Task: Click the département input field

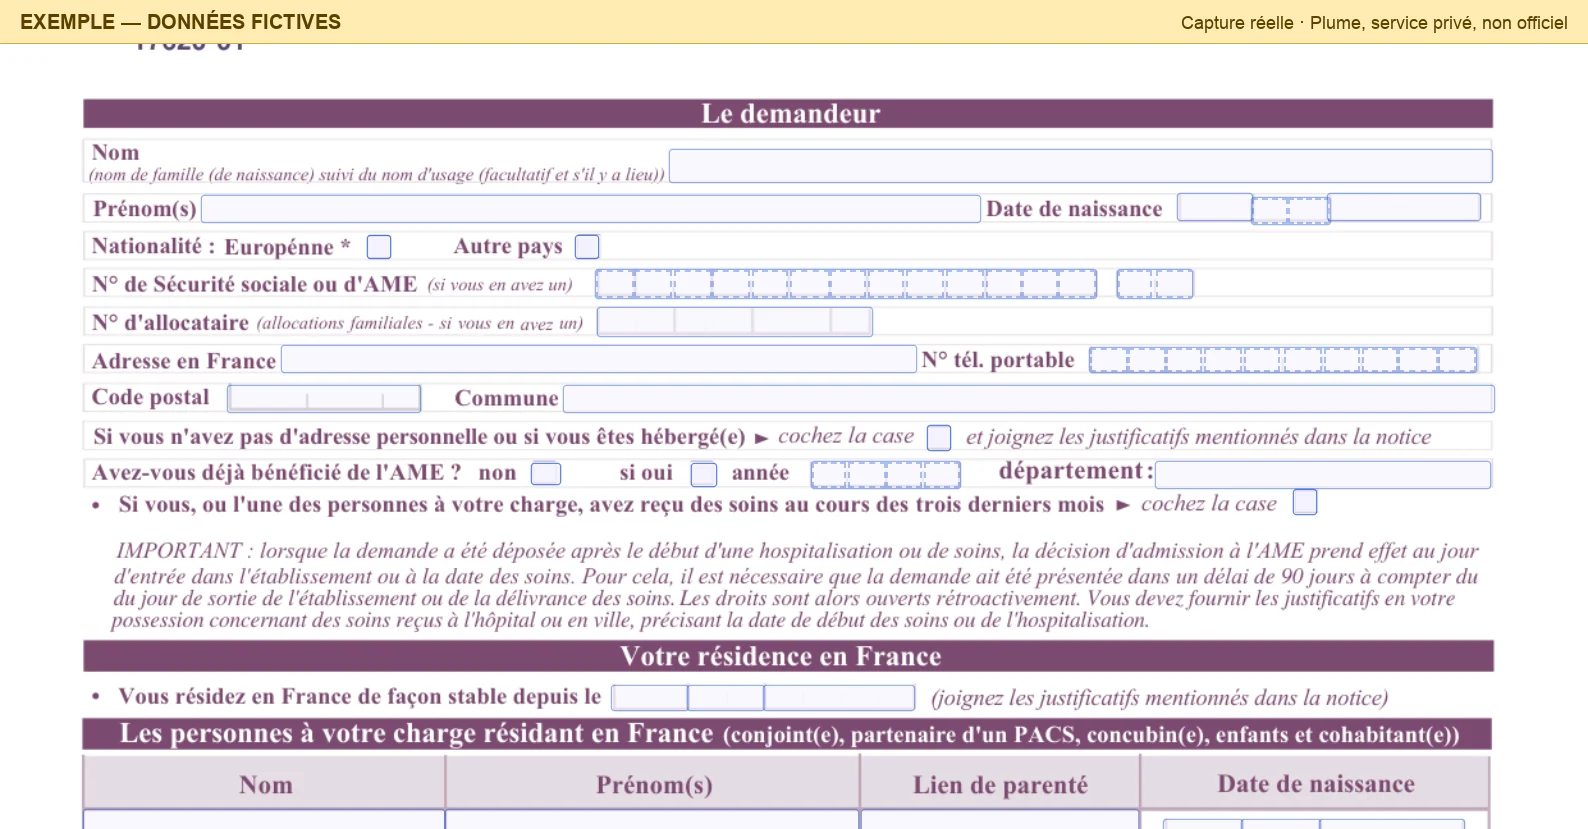Action: click(1323, 474)
